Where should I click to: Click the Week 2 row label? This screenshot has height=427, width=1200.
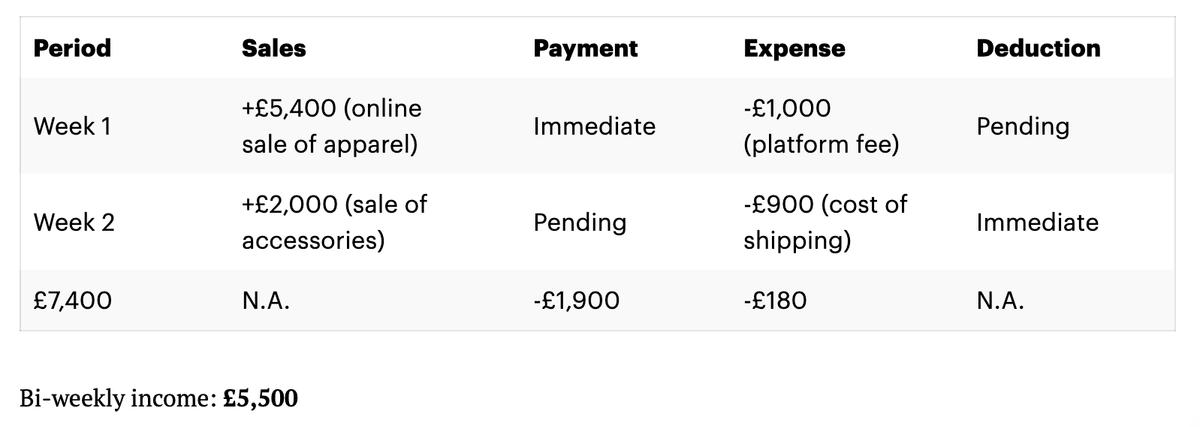click(74, 222)
